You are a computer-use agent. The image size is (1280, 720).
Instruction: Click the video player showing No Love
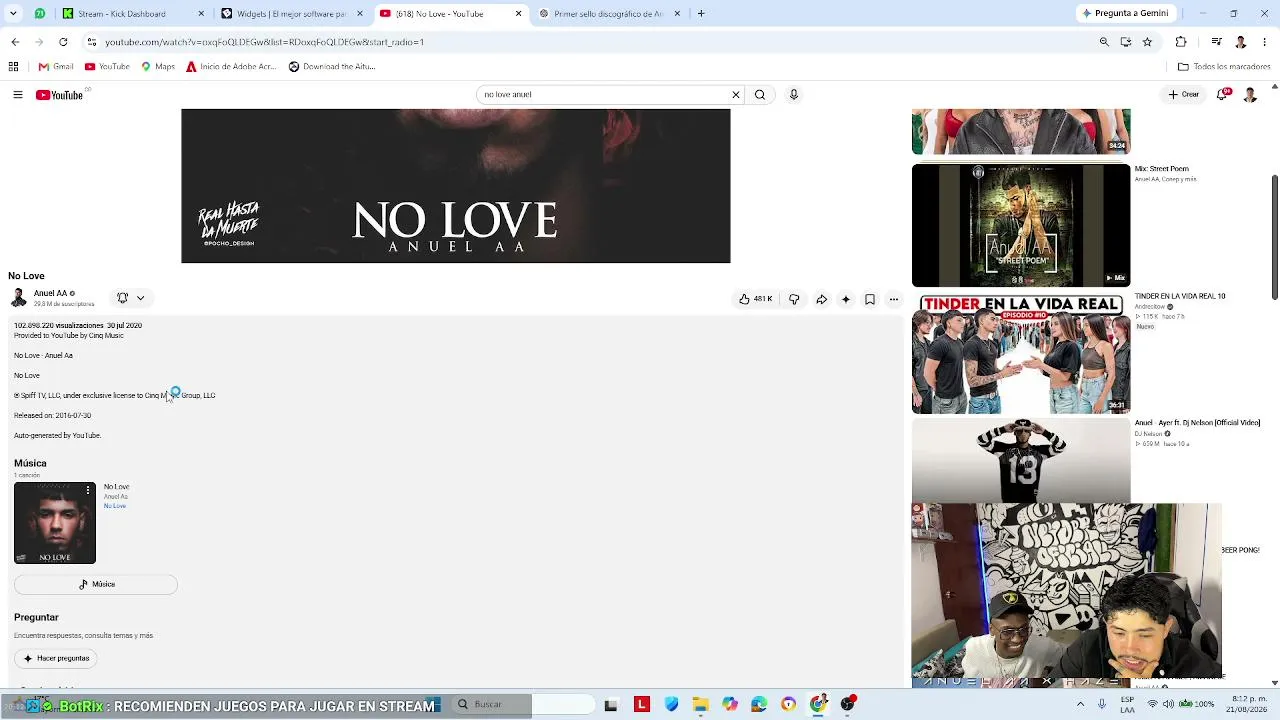(456, 186)
